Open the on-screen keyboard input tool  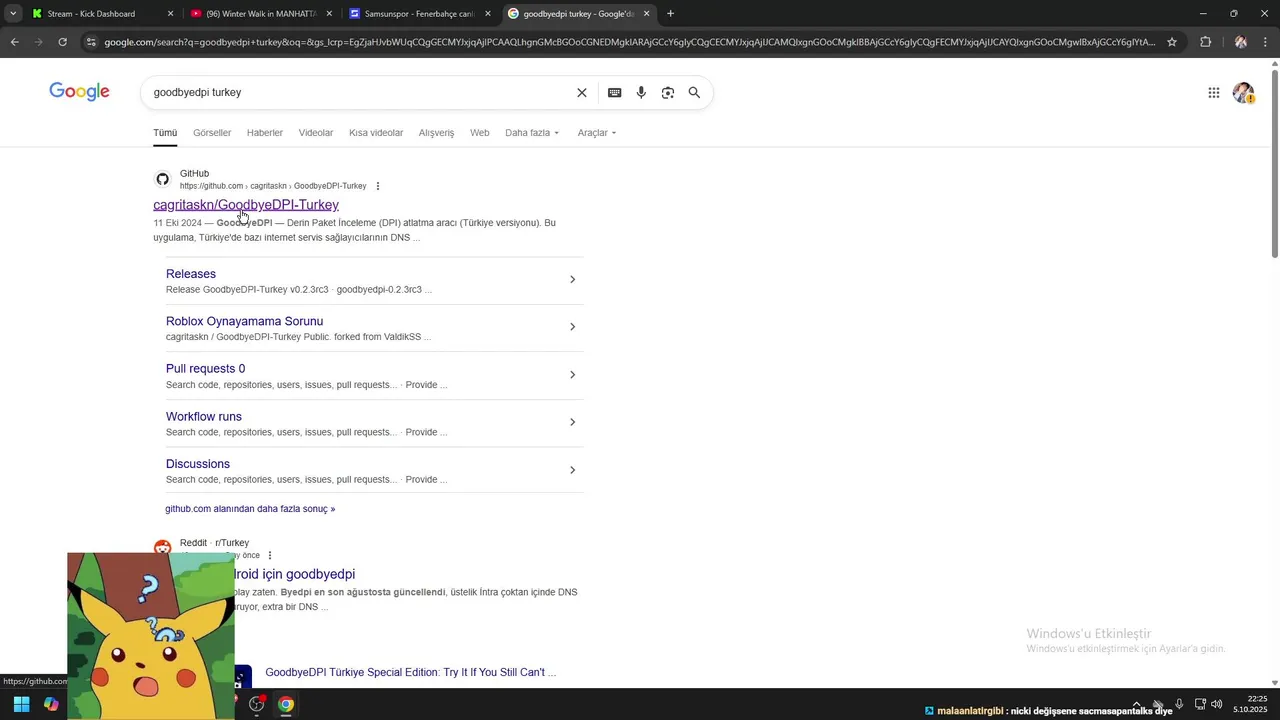(x=614, y=93)
